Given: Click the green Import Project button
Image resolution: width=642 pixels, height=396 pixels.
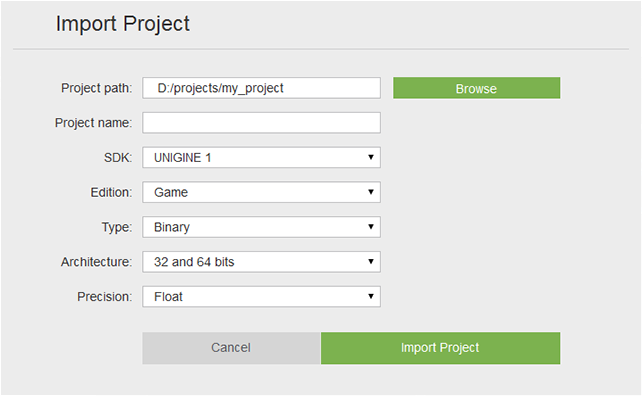Looking at the screenshot, I should [x=441, y=348].
